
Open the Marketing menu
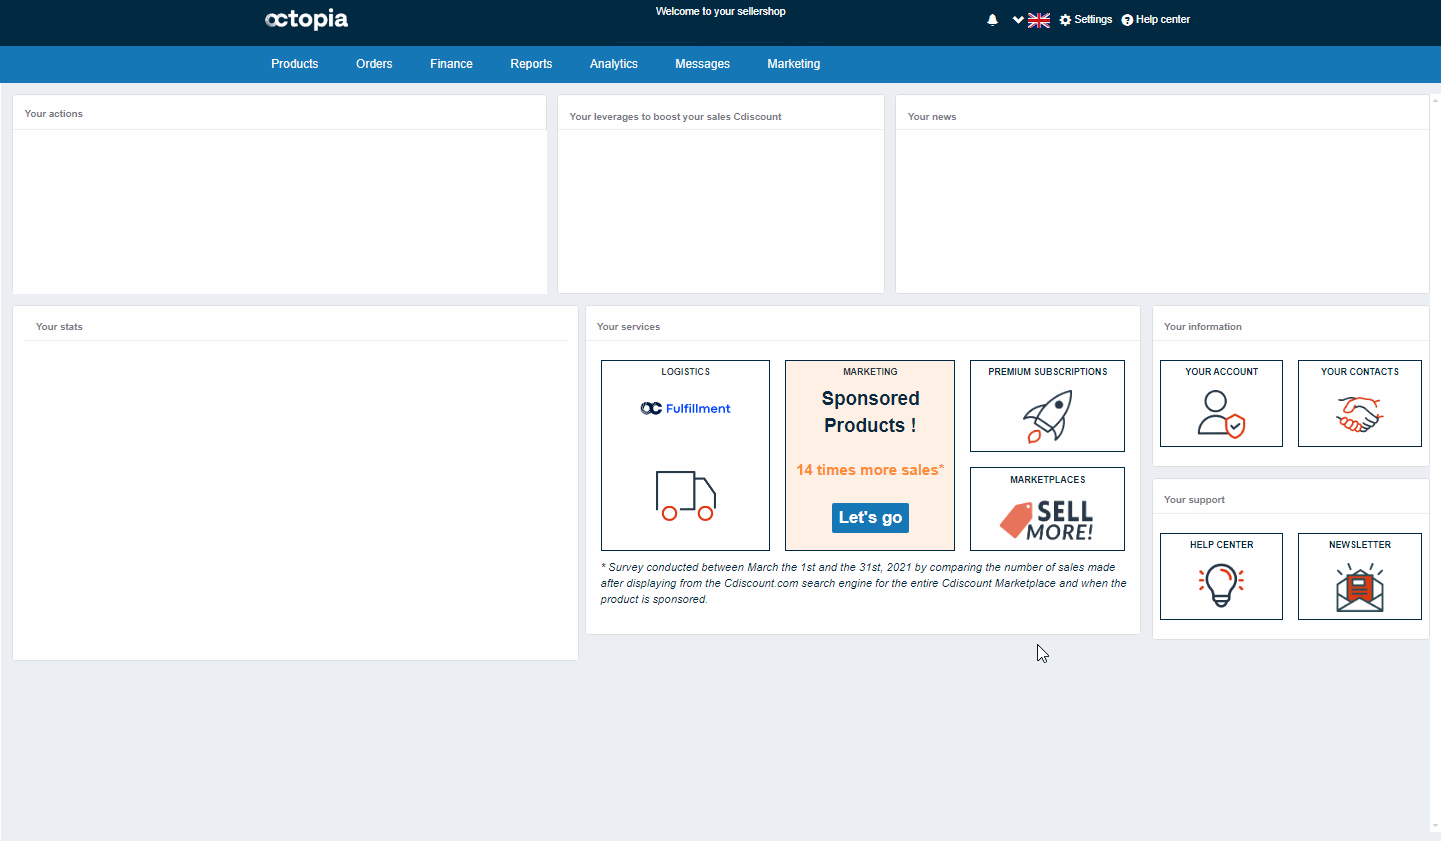click(793, 64)
